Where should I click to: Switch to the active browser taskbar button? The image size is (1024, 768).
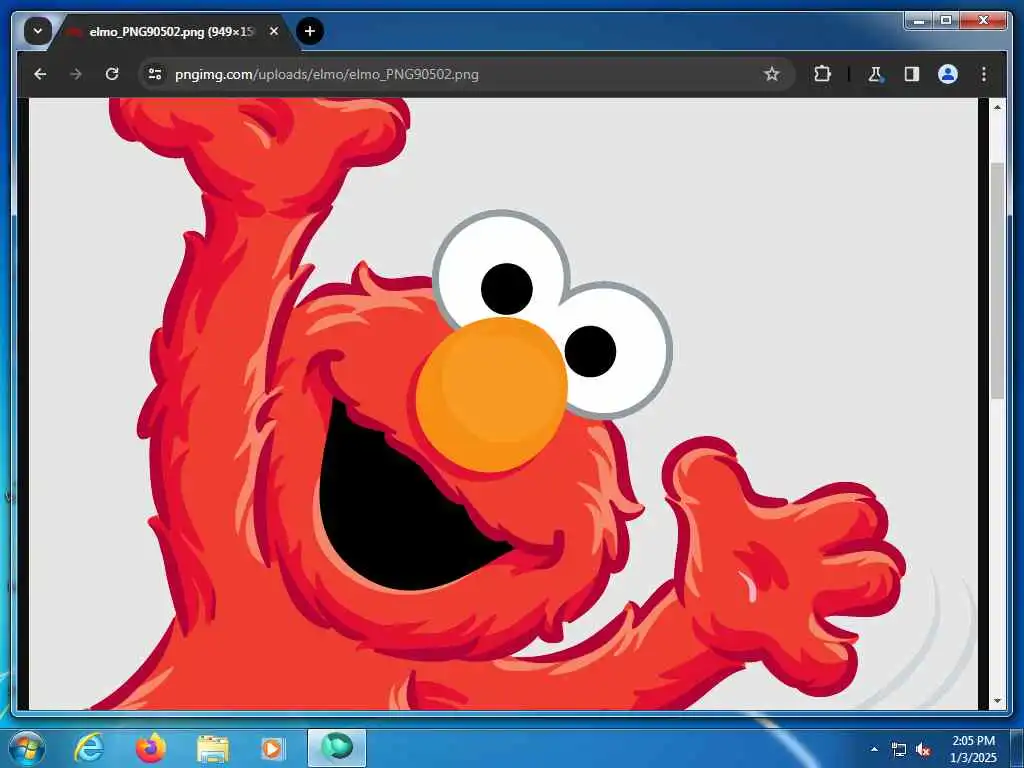tap(336, 748)
